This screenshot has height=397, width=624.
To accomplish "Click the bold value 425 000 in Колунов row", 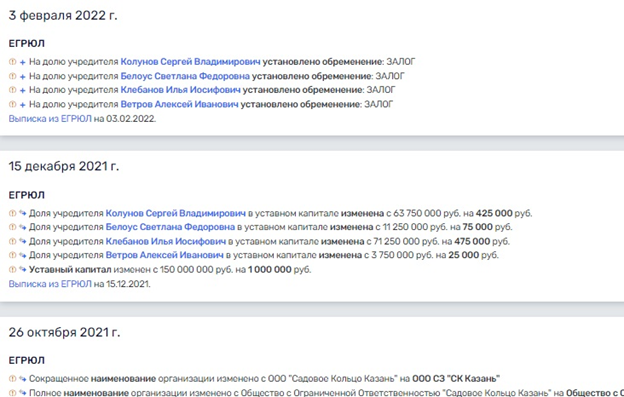I will [x=494, y=213].
